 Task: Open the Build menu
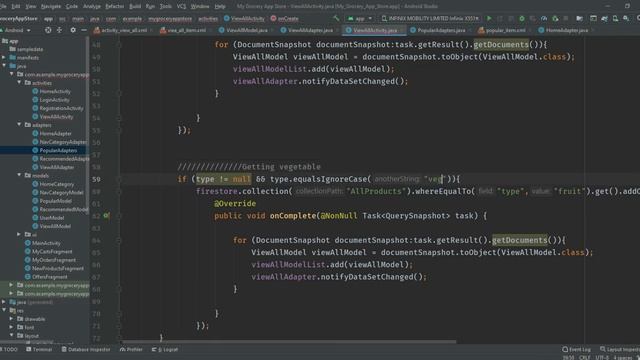click(x=135, y=6)
